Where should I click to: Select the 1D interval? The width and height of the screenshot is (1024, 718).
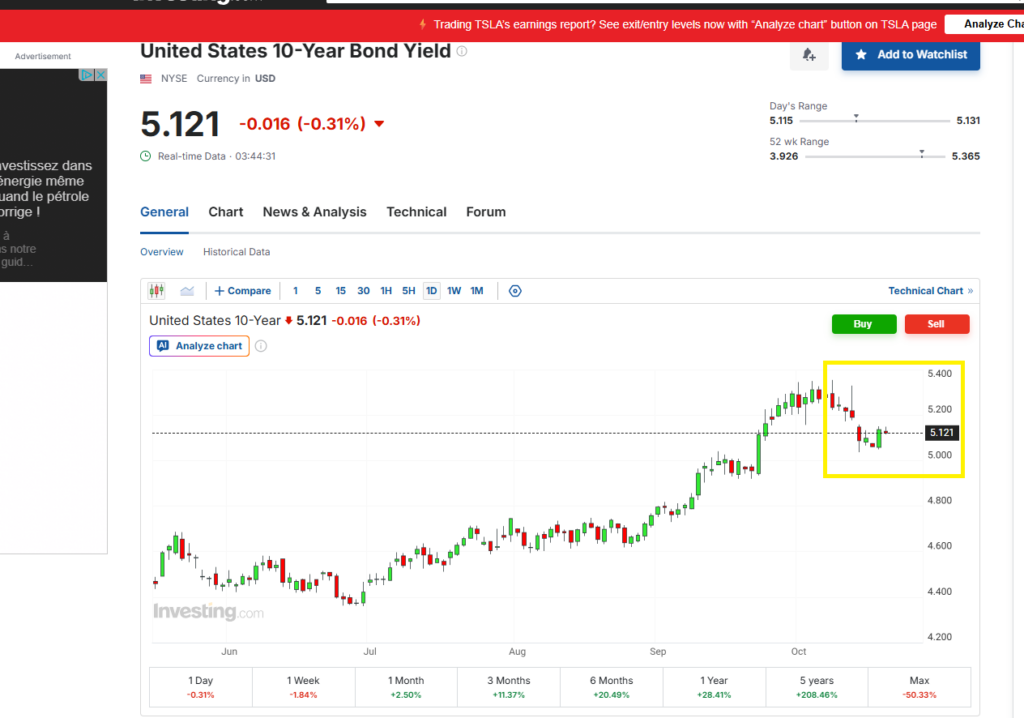[432, 291]
